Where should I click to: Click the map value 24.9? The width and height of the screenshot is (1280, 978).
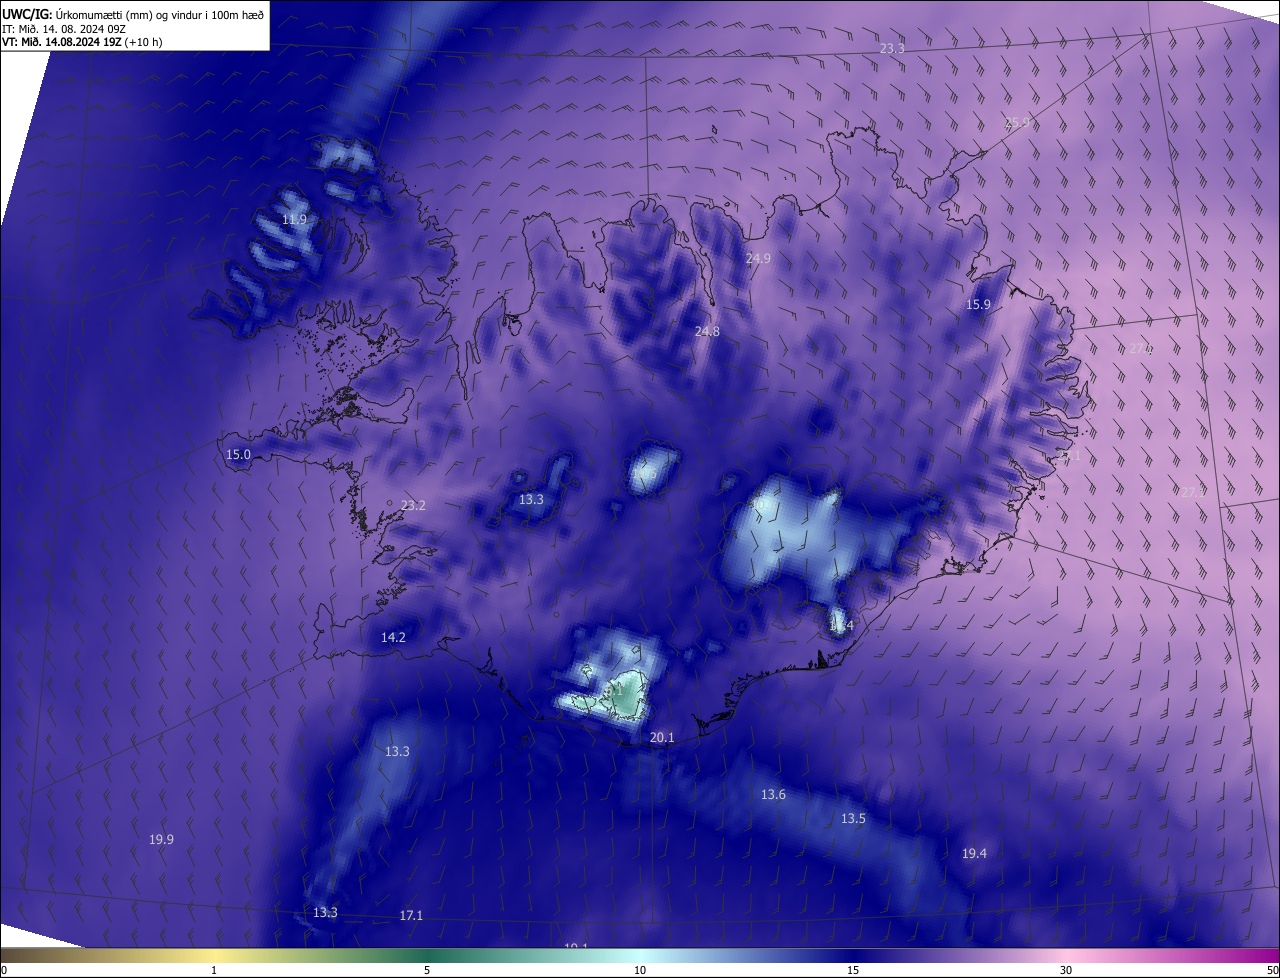tap(758, 258)
